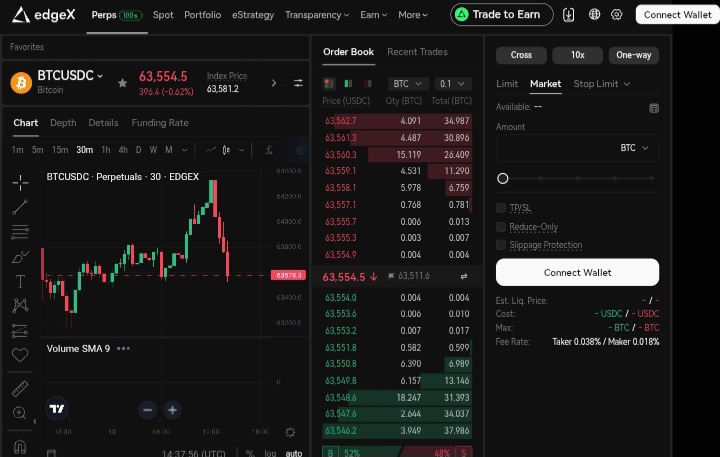Enable the Slippage Protection checkbox
Image resolution: width=720 pixels, height=457 pixels.
pos(501,245)
